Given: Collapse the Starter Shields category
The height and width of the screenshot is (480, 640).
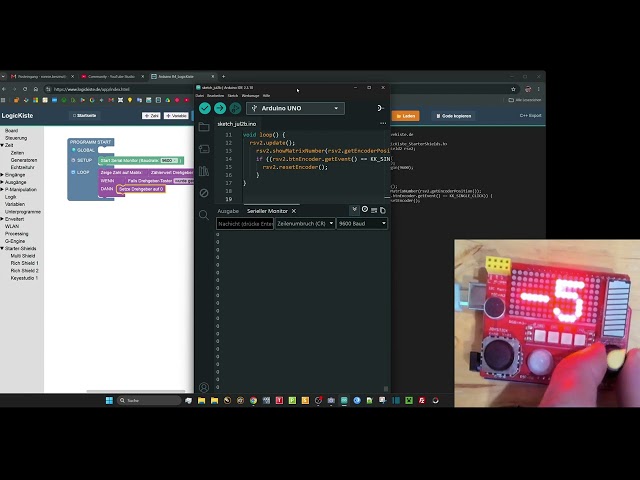Looking at the screenshot, I should click(x=2, y=248).
